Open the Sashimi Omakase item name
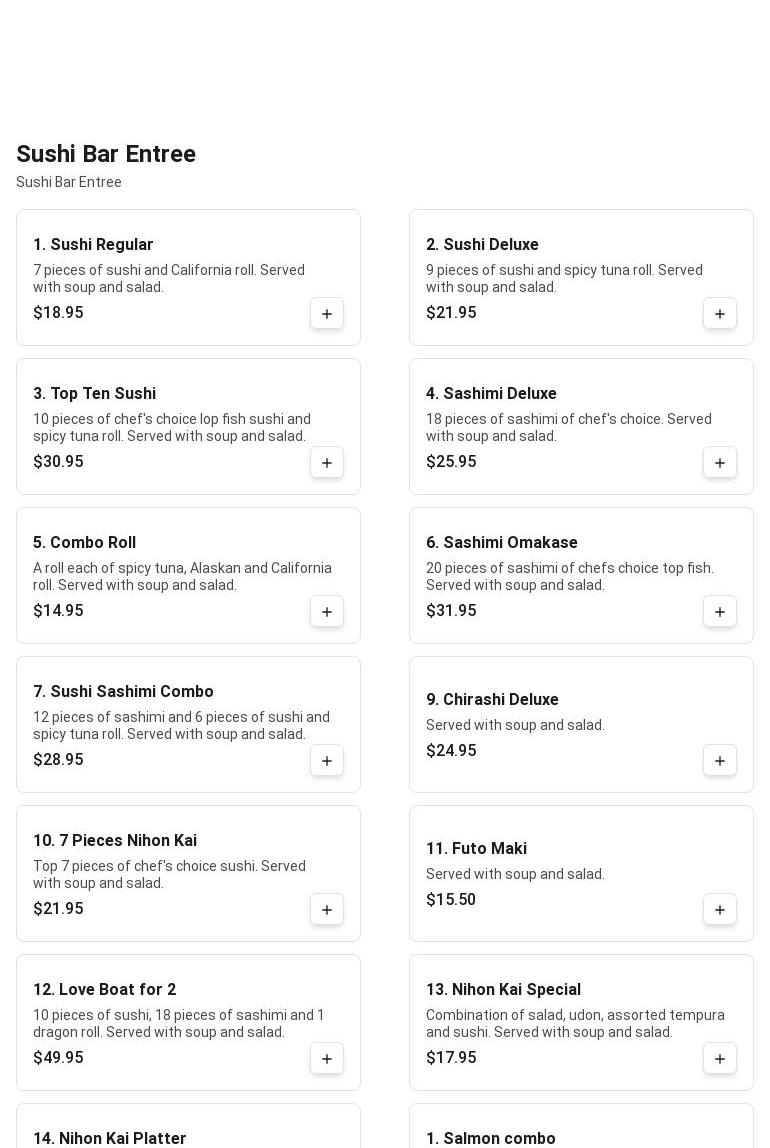The height and width of the screenshot is (1148, 770). coord(502,543)
